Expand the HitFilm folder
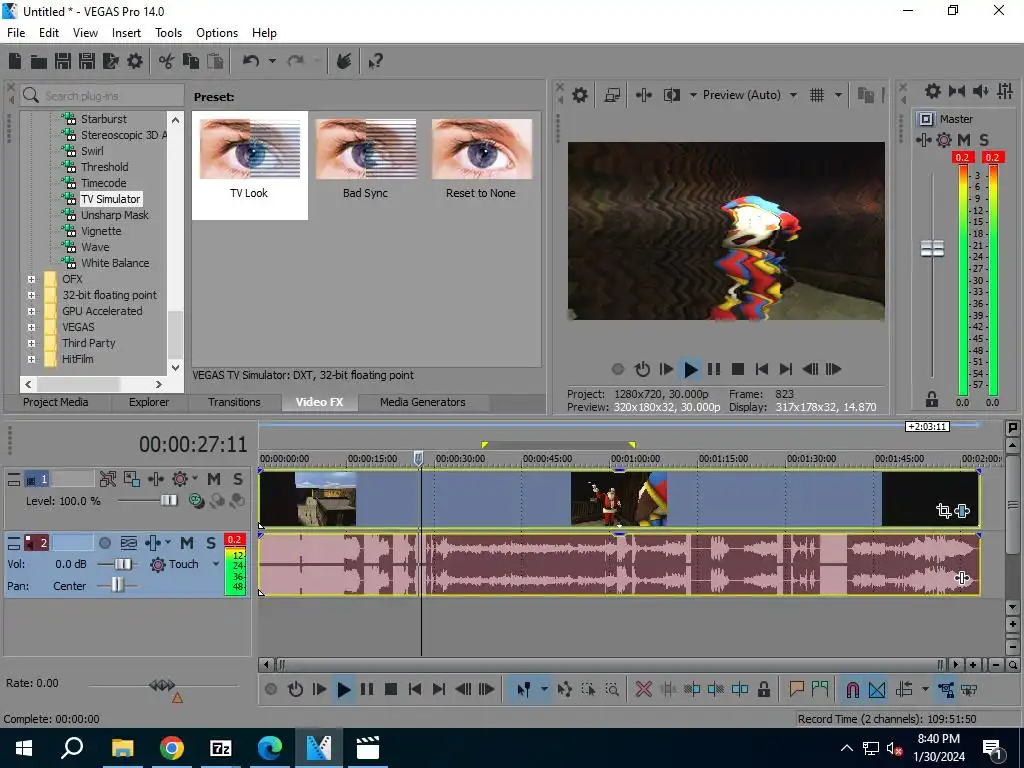The image size is (1024, 768). pyautogui.click(x=31, y=359)
